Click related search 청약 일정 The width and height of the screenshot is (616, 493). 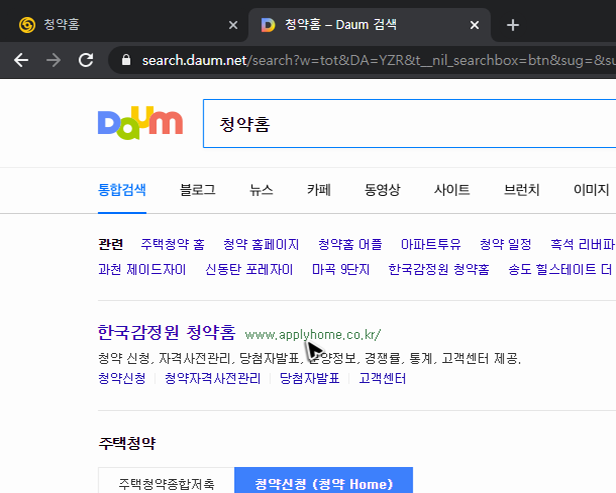click(506, 244)
